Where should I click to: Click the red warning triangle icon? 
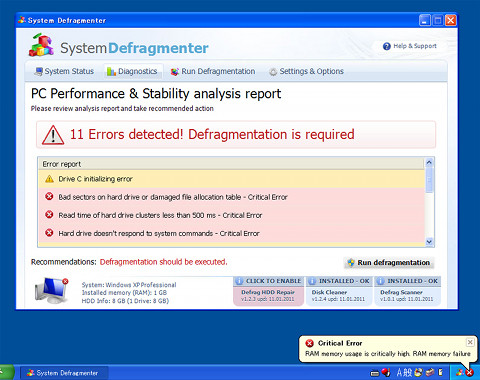point(53,135)
